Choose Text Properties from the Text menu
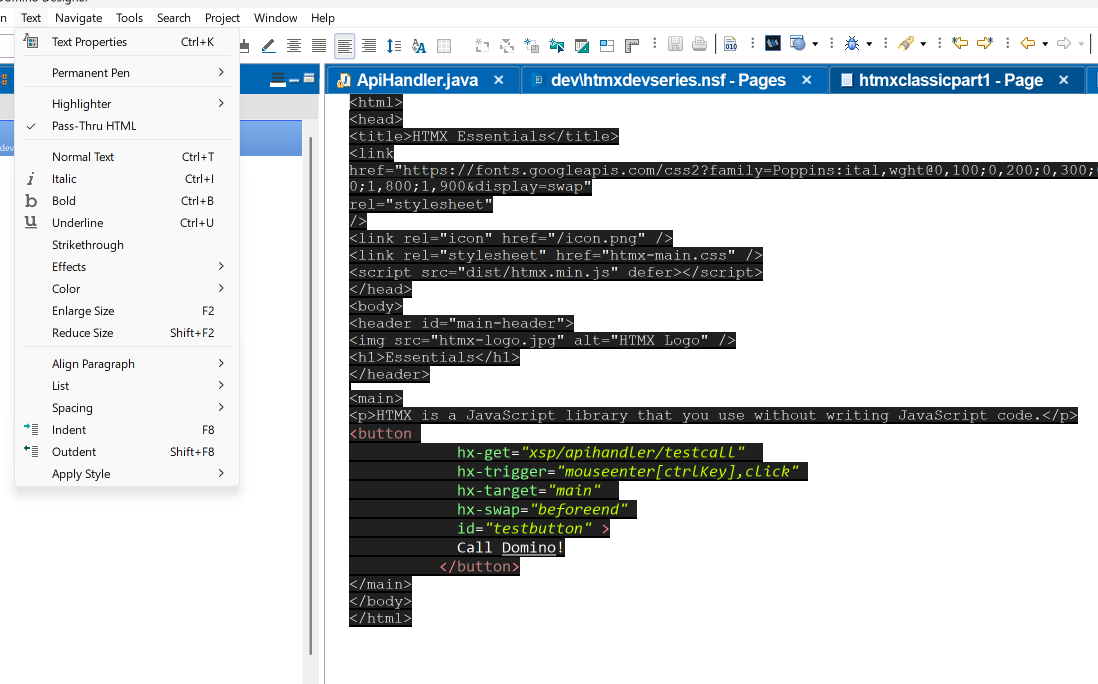This screenshot has width=1098, height=684. click(x=89, y=42)
